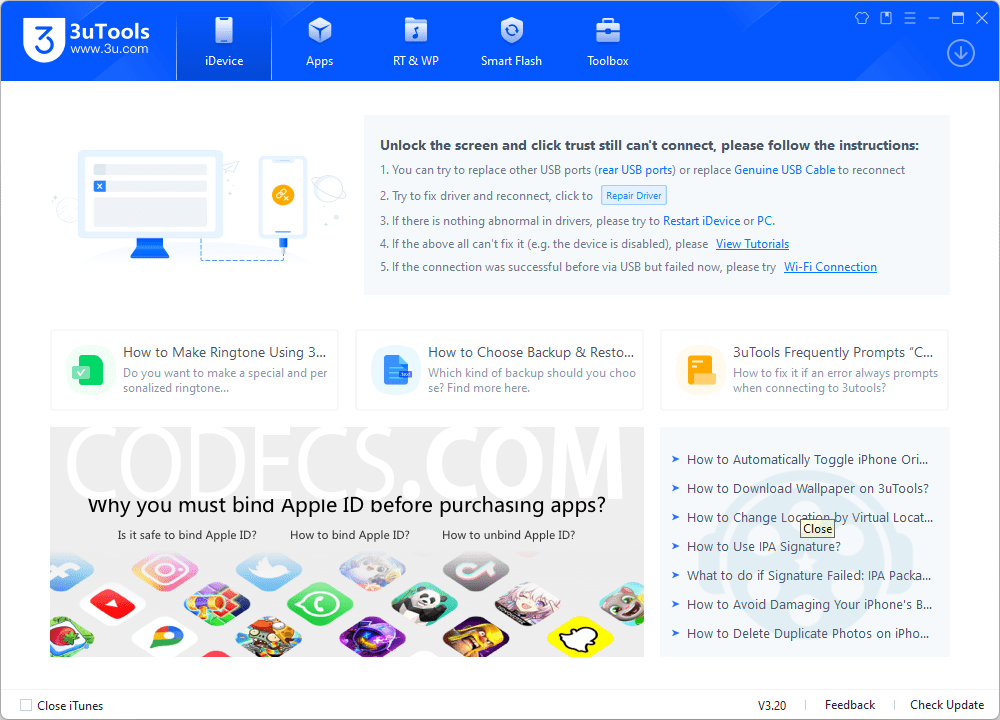Screen dimensions: 1000x720
Task: Click the YouTube icon in banner
Action: tap(113, 603)
